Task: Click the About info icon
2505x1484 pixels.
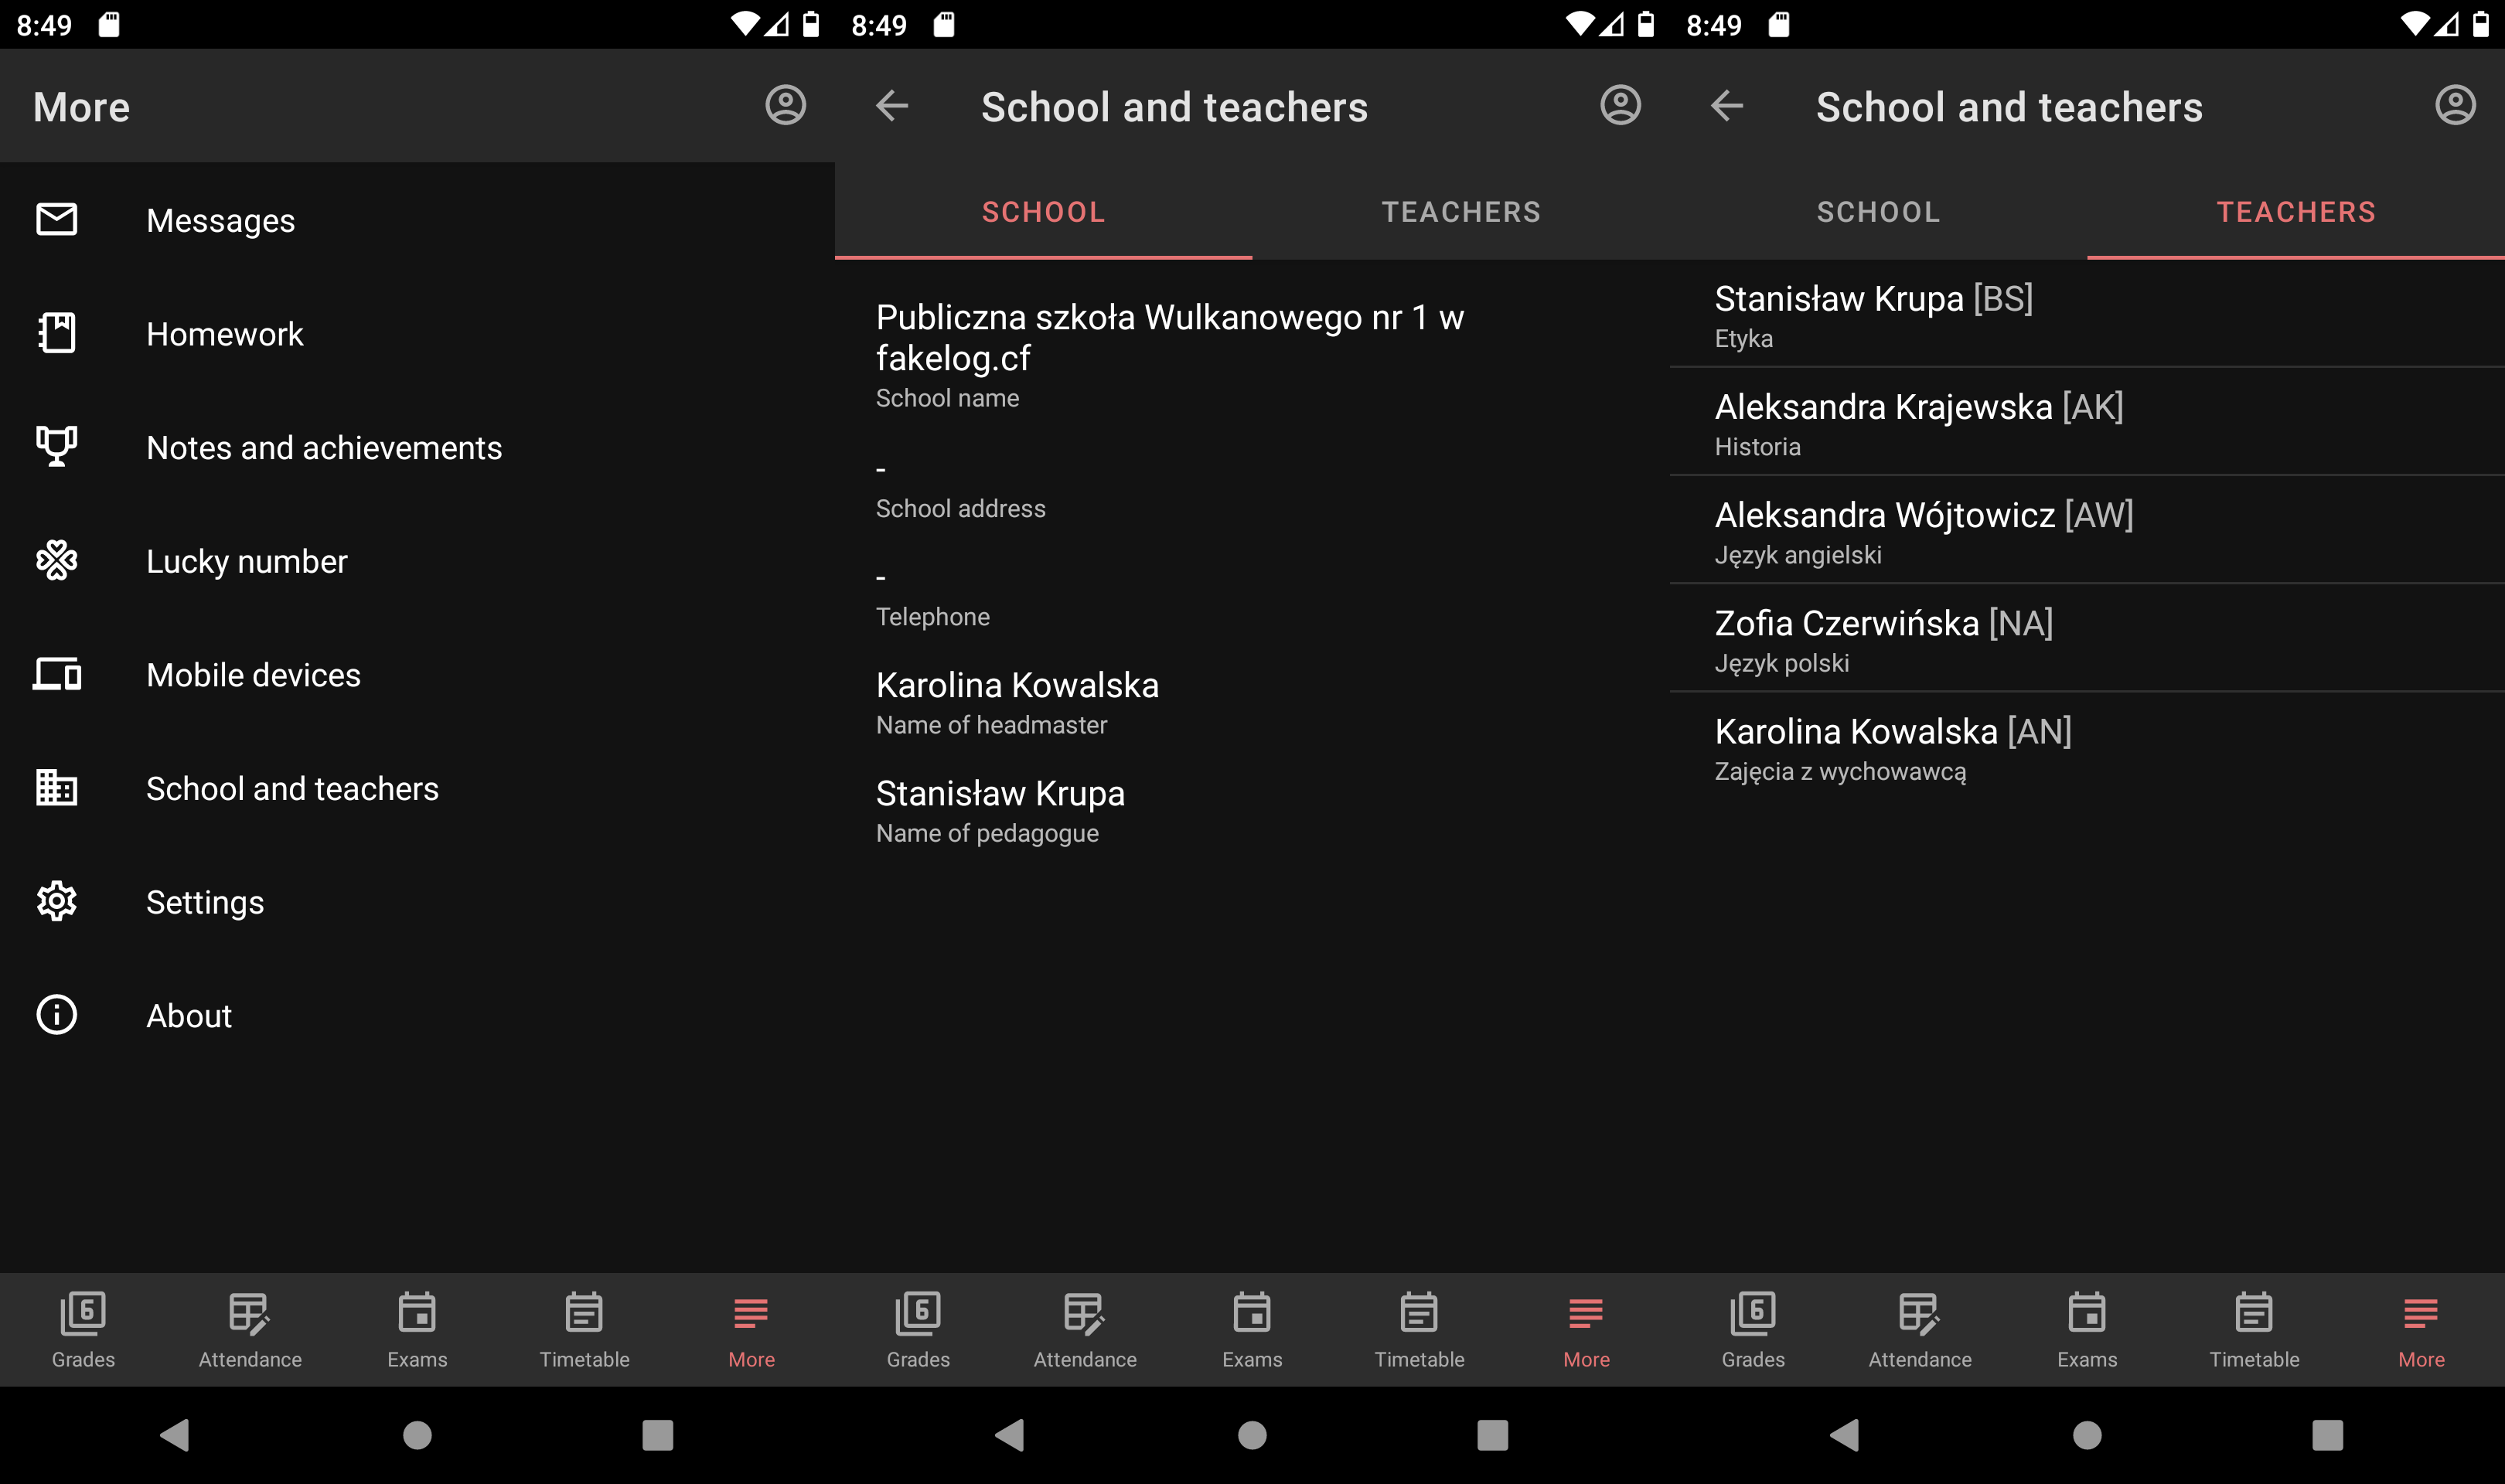Action: (57, 1014)
